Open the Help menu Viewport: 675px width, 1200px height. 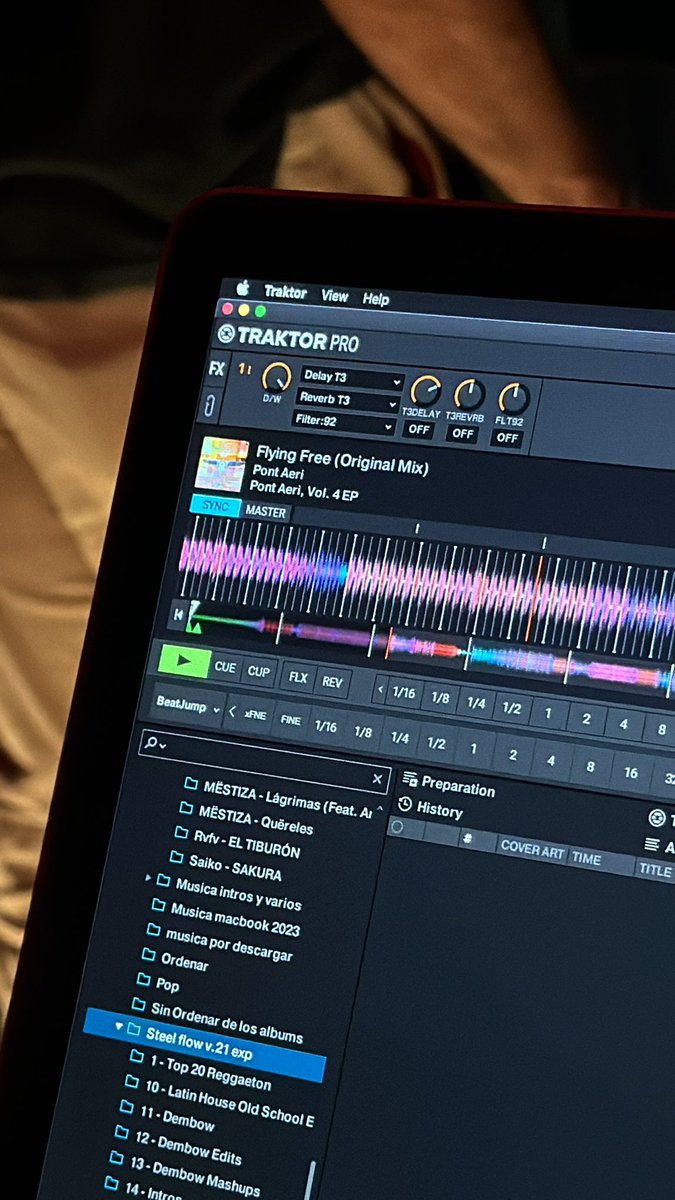[x=376, y=299]
